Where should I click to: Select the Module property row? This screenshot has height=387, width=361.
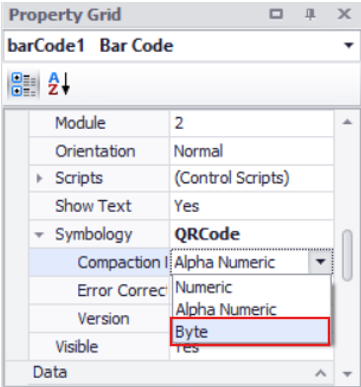[x=181, y=123]
